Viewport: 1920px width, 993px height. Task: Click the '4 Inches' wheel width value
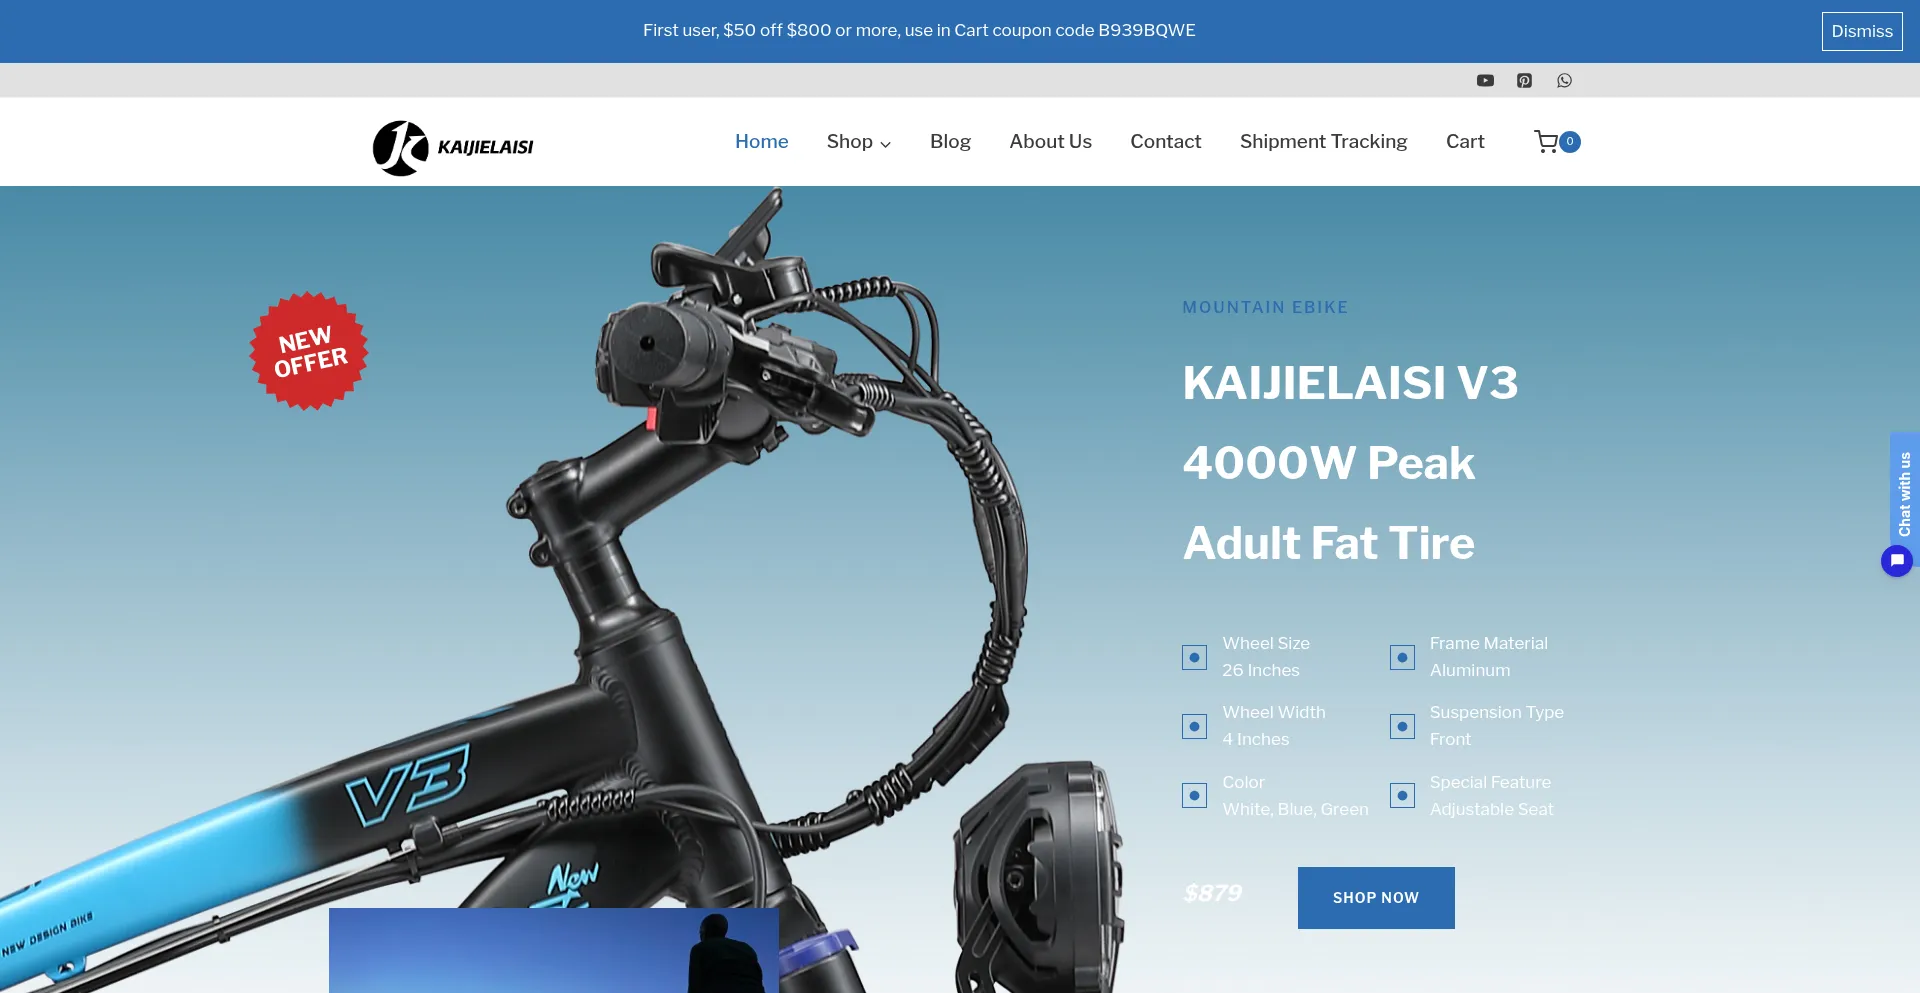pos(1256,740)
